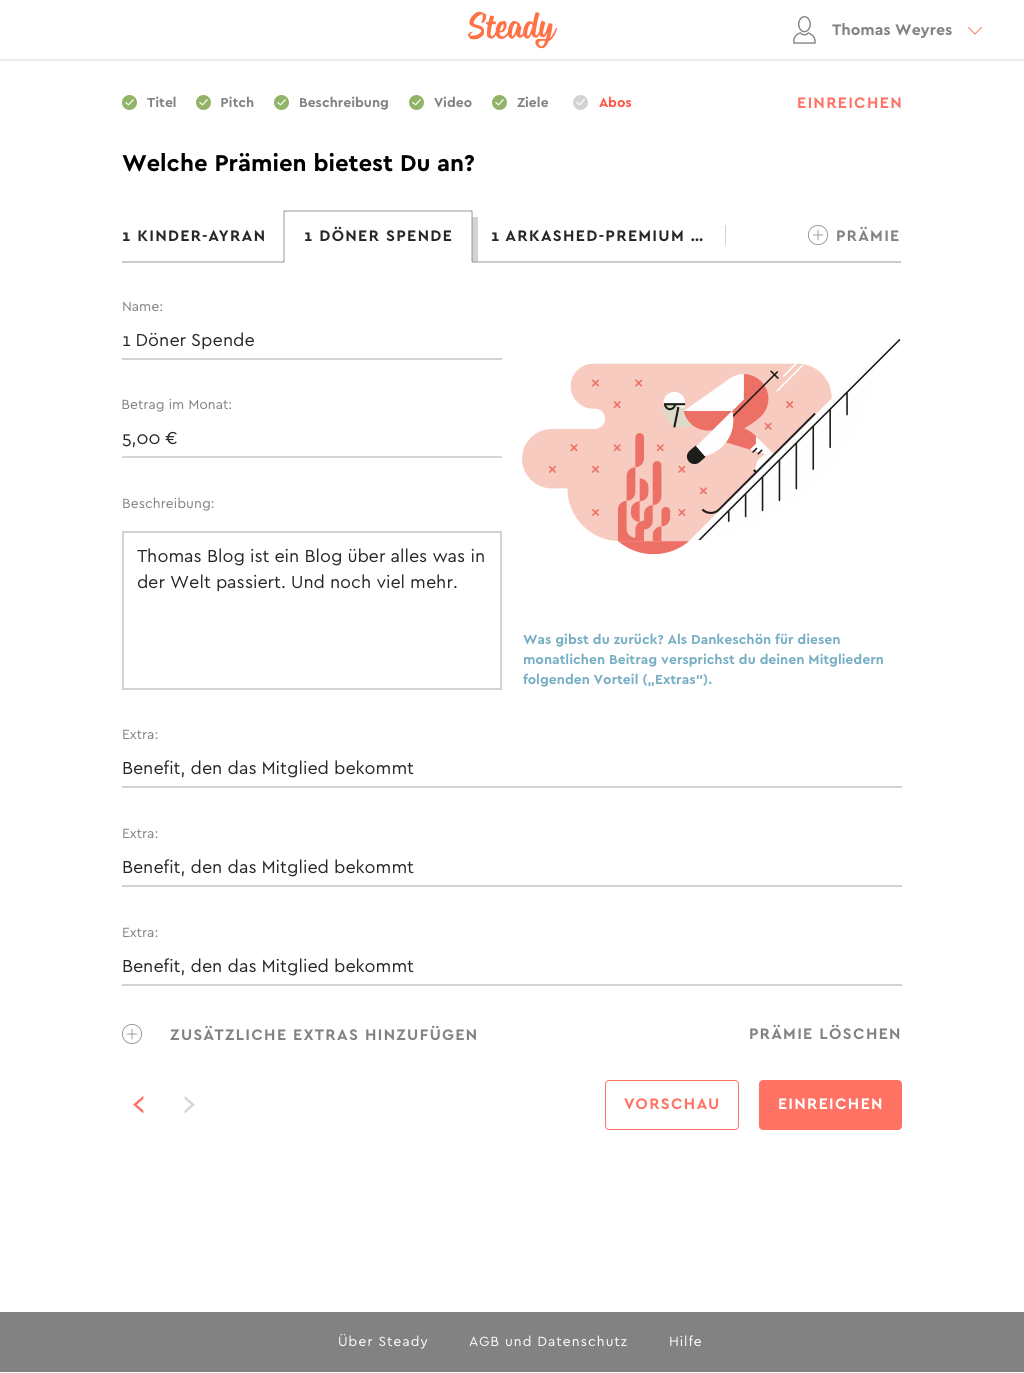Image resolution: width=1024 pixels, height=1373 pixels.
Task: Jump to the Video step
Action: (453, 102)
